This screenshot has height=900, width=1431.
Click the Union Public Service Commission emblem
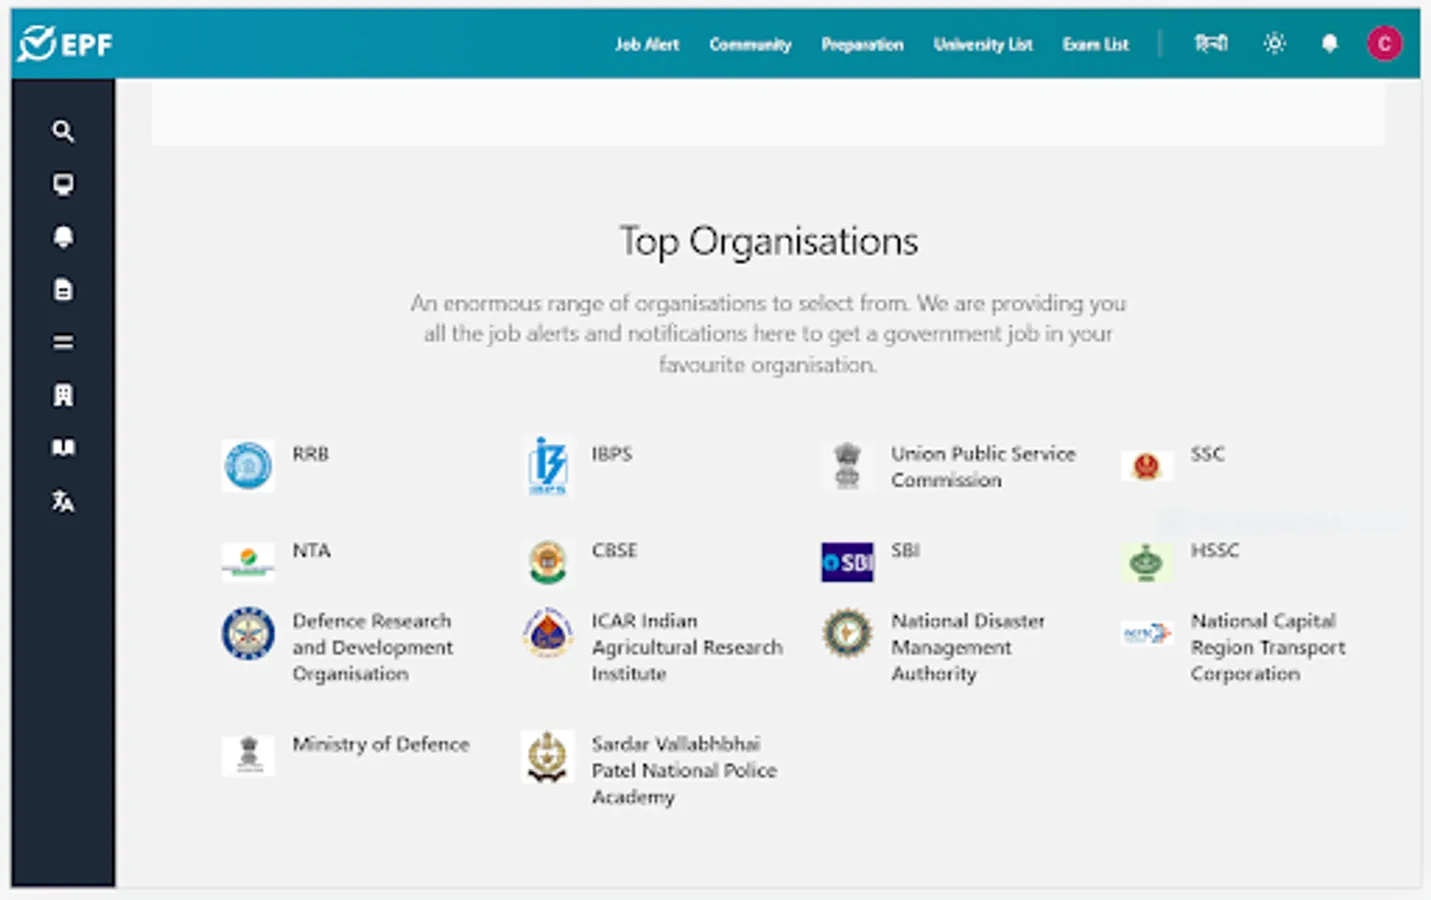pyautogui.click(x=847, y=466)
